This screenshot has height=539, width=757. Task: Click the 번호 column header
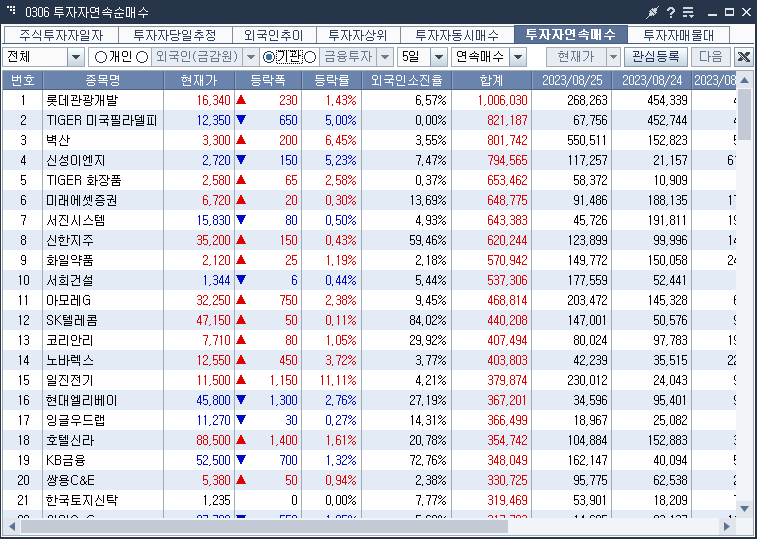point(23,80)
